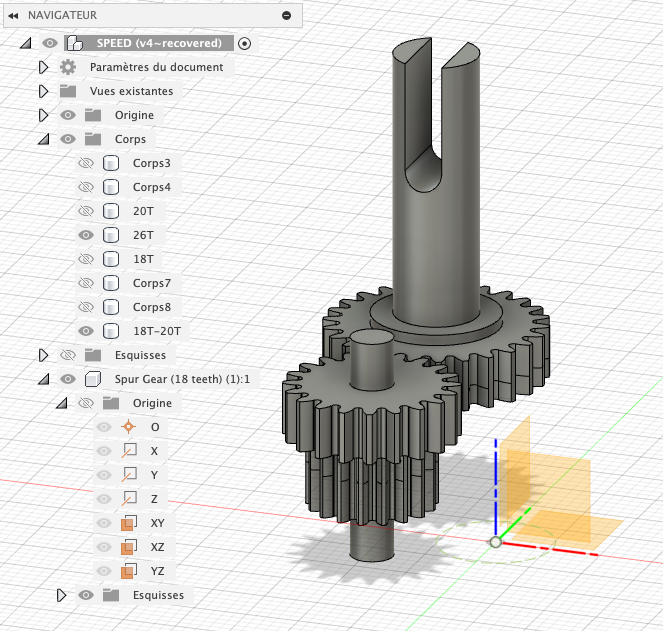Show the hidden Corps3 body

point(85,163)
